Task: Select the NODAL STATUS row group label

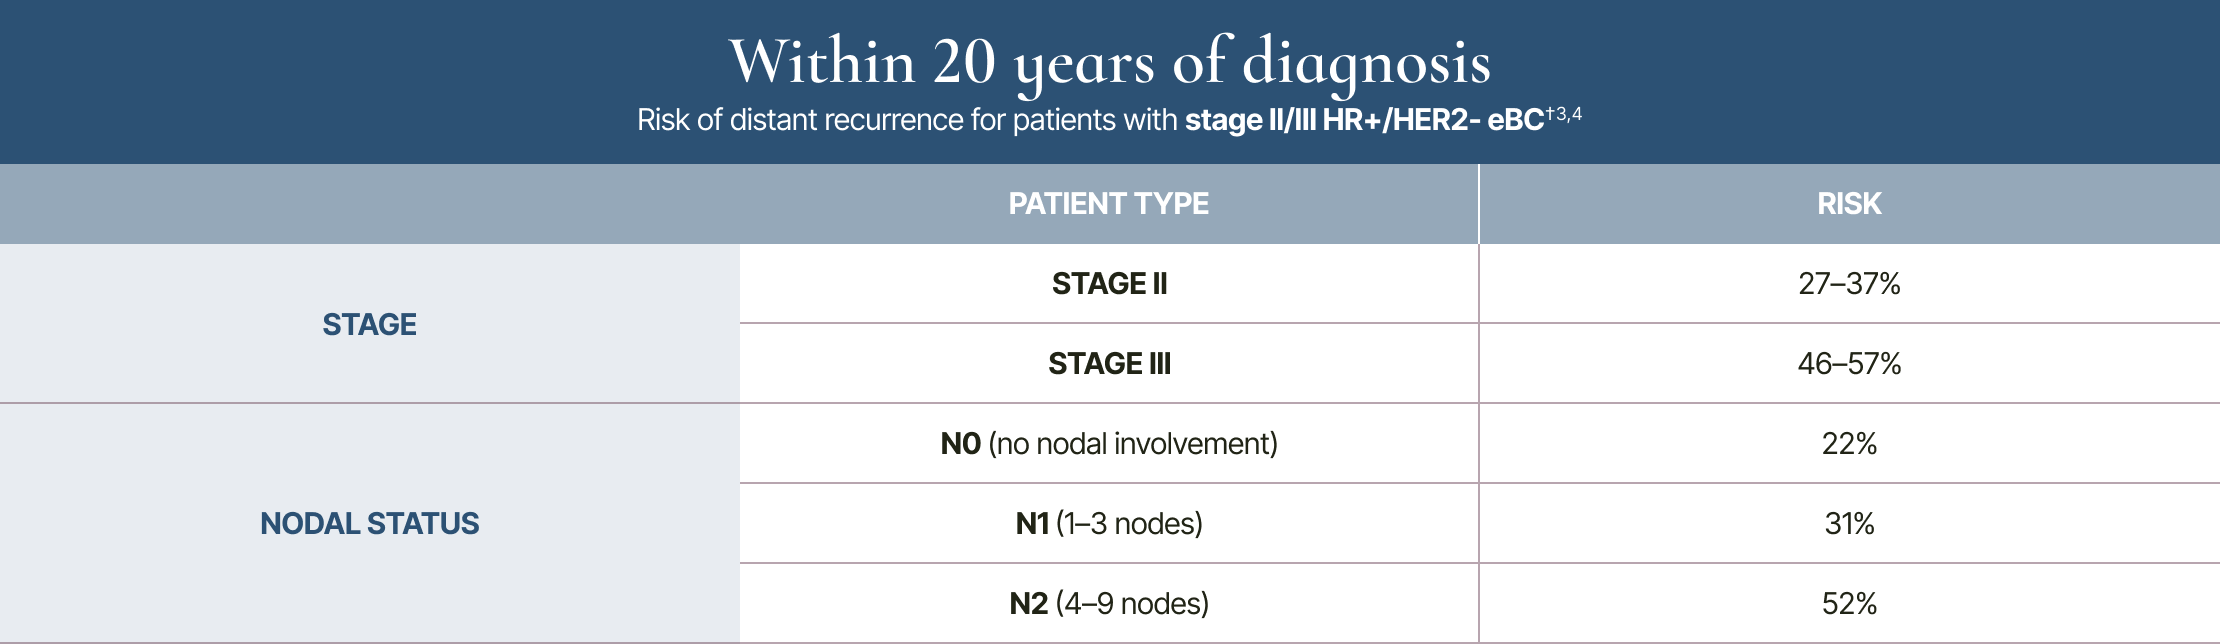Action: (x=370, y=524)
